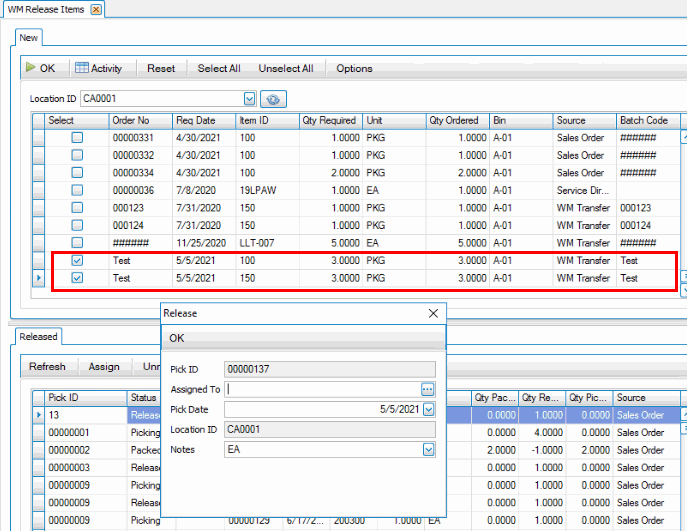Select the checkbox for order 000123
Image resolution: width=687 pixels, height=531 pixels.
(x=77, y=208)
